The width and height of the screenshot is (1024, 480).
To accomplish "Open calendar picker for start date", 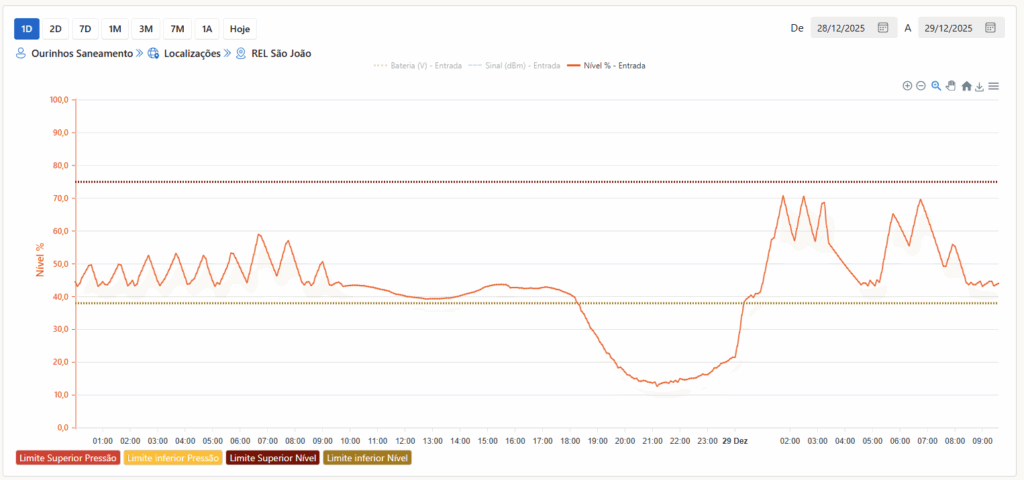I will (883, 28).
